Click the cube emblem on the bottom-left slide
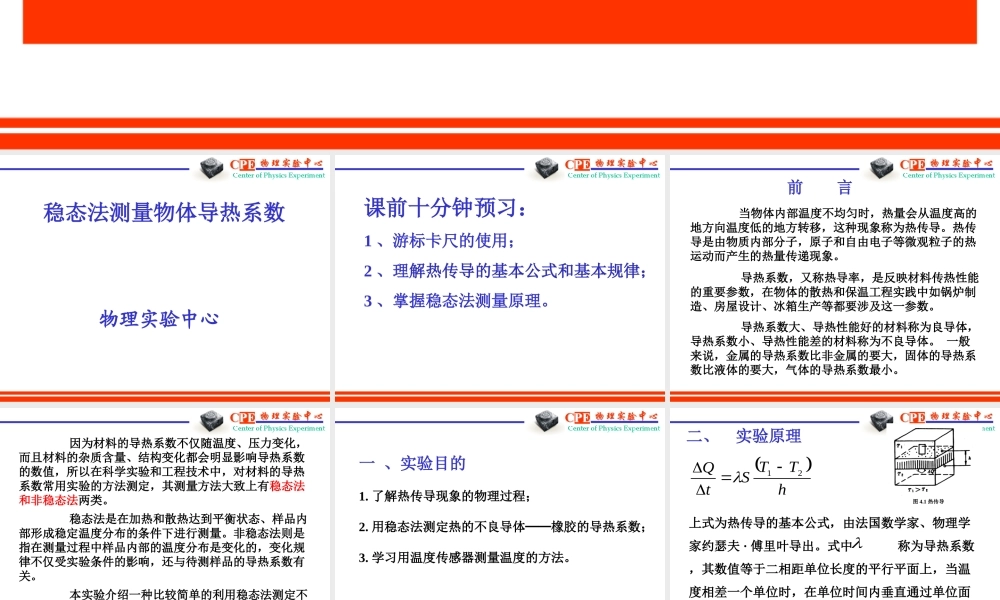Viewport: 1000px width, 600px height. point(211,421)
